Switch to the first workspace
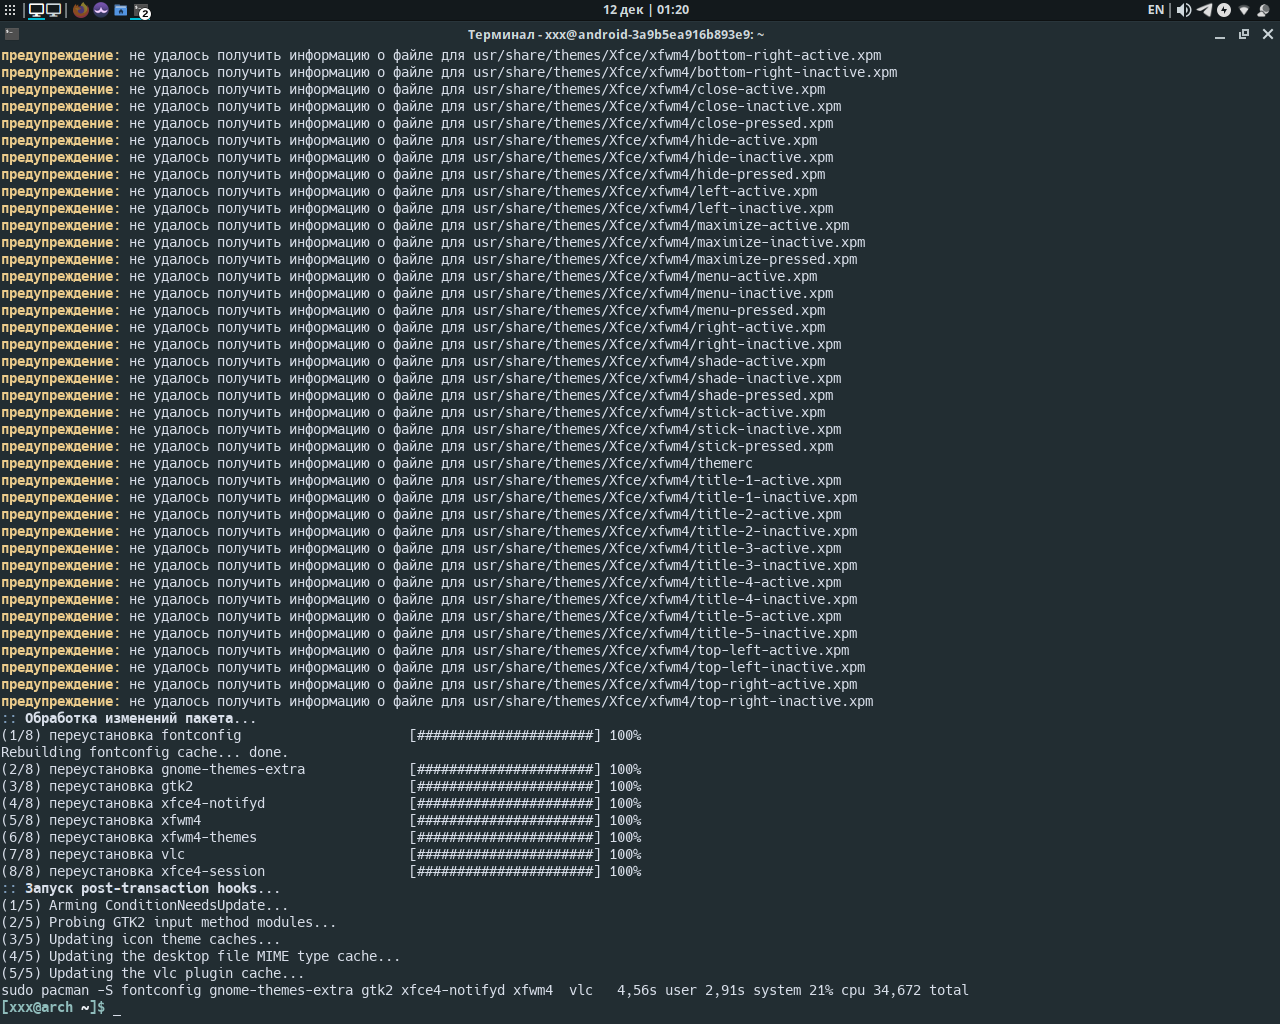The image size is (1280, 1024). coord(36,10)
